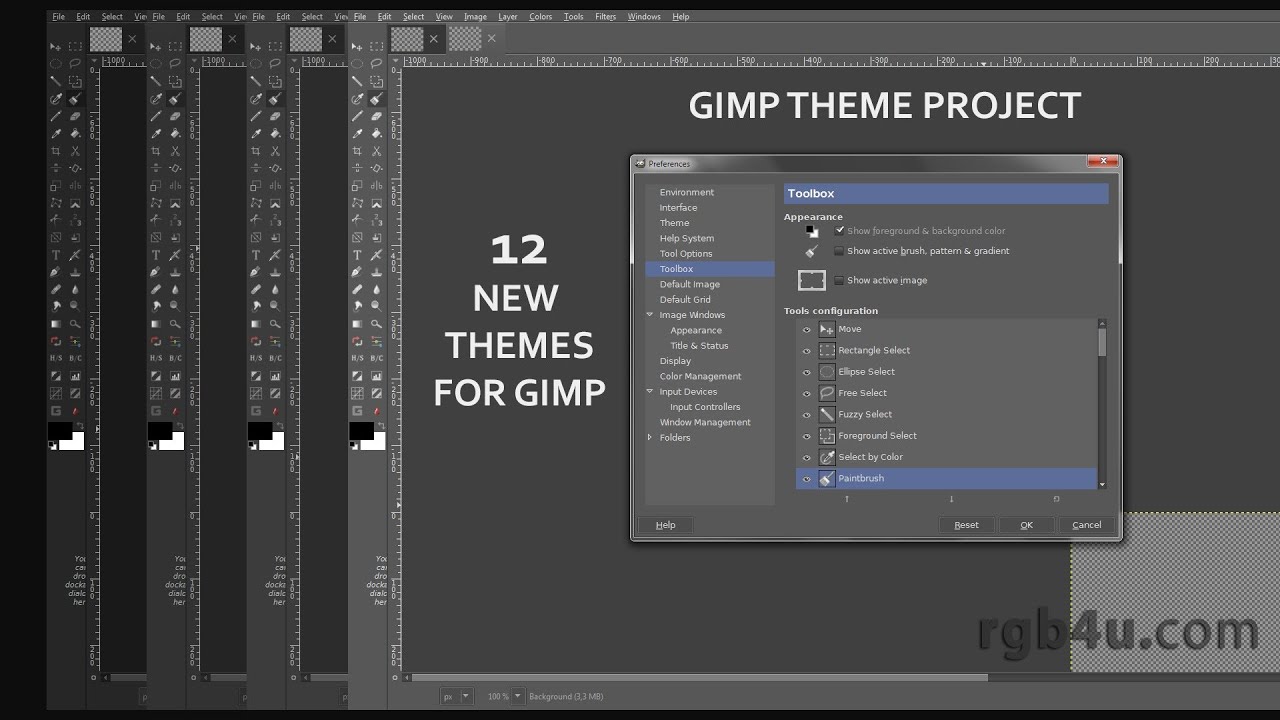
Task: Uncheck Show foreground & background color
Action: (840, 230)
